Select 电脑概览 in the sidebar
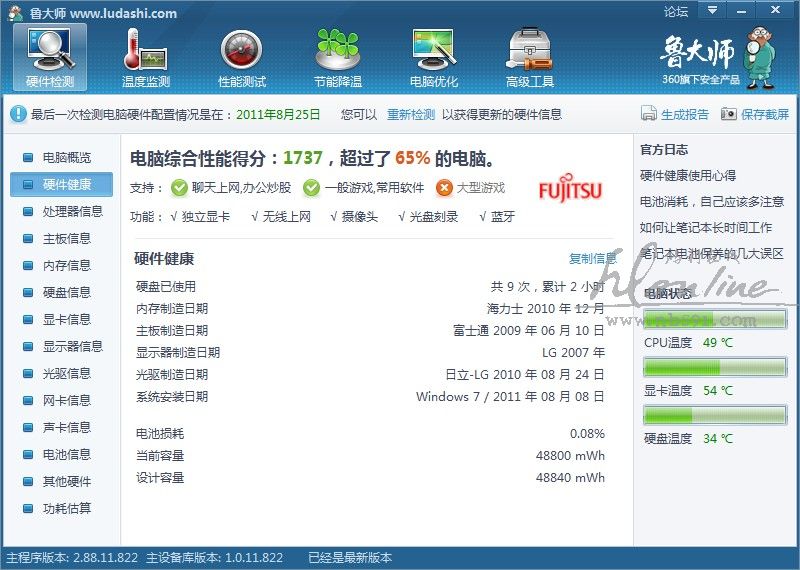 coord(66,157)
